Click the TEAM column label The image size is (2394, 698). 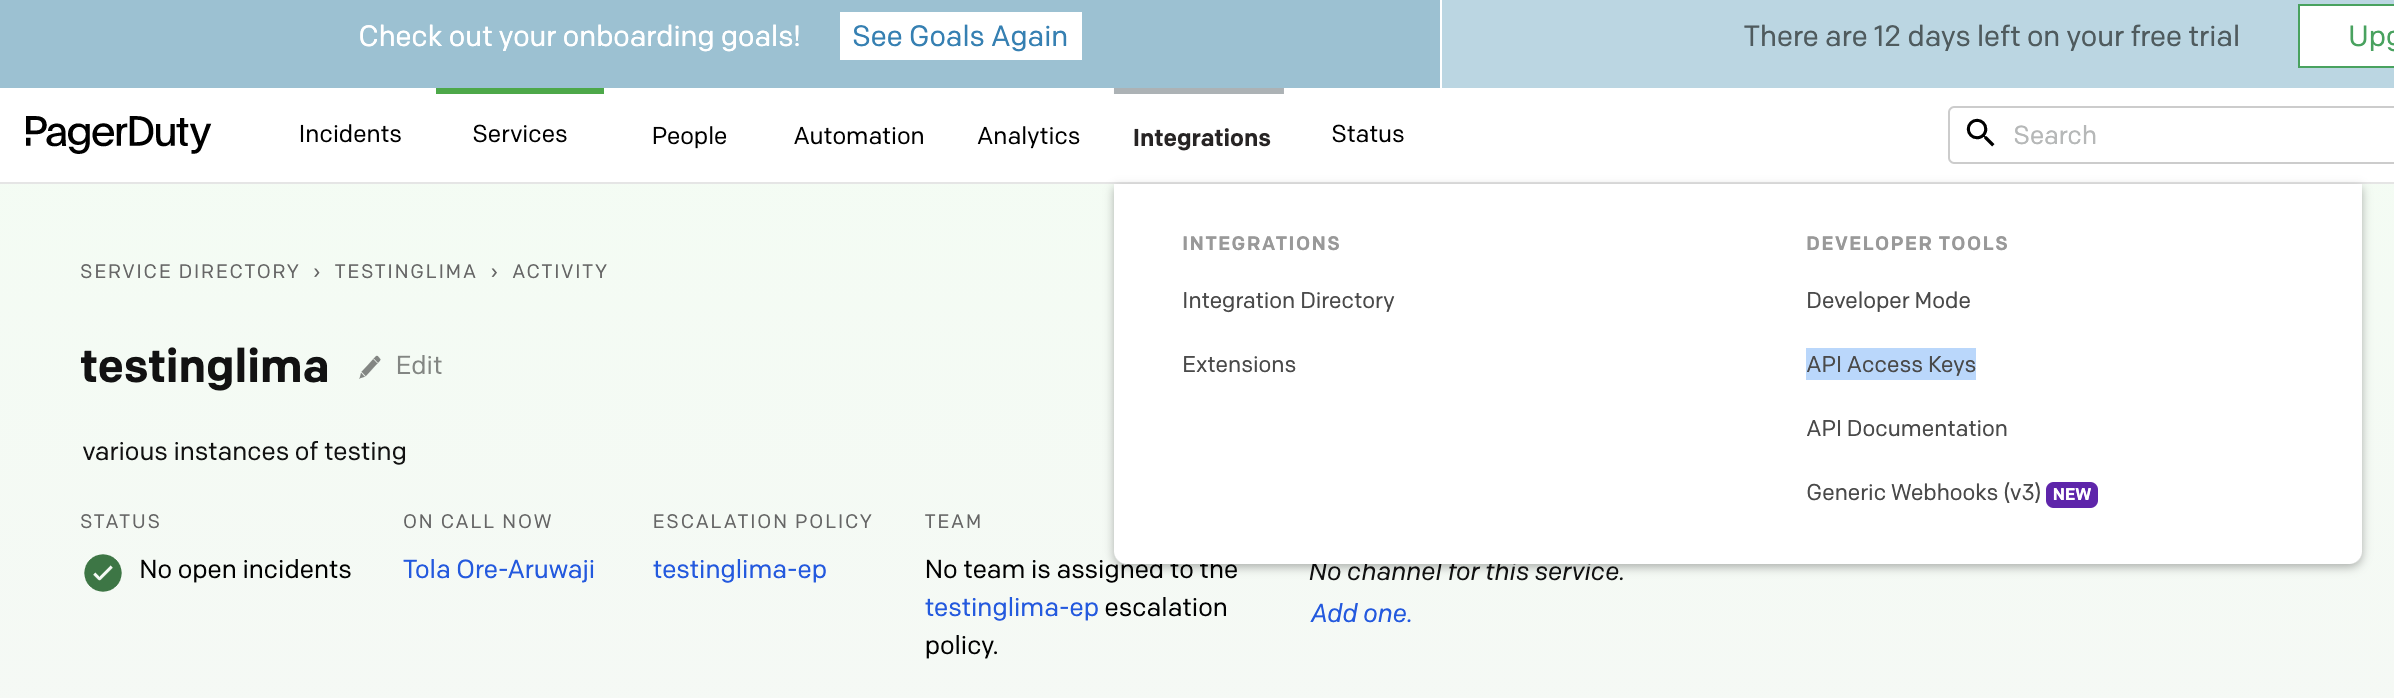[x=953, y=521]
